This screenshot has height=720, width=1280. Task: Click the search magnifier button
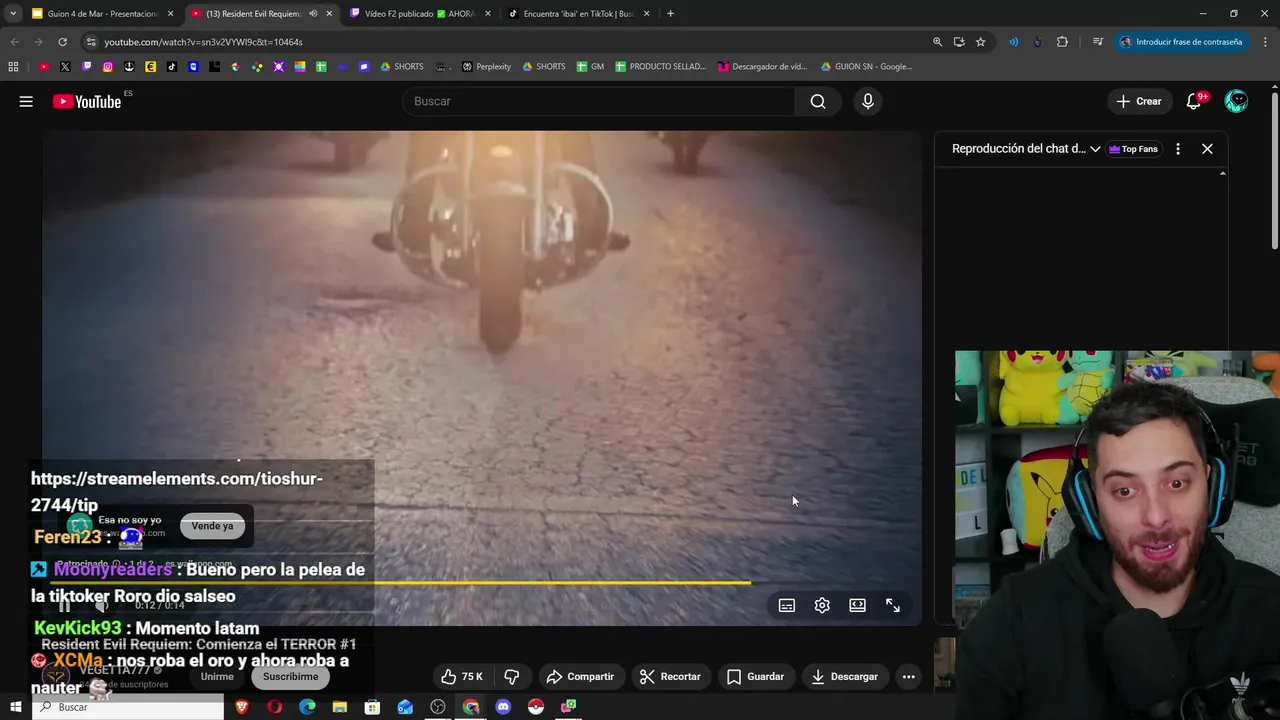point(818,101)
